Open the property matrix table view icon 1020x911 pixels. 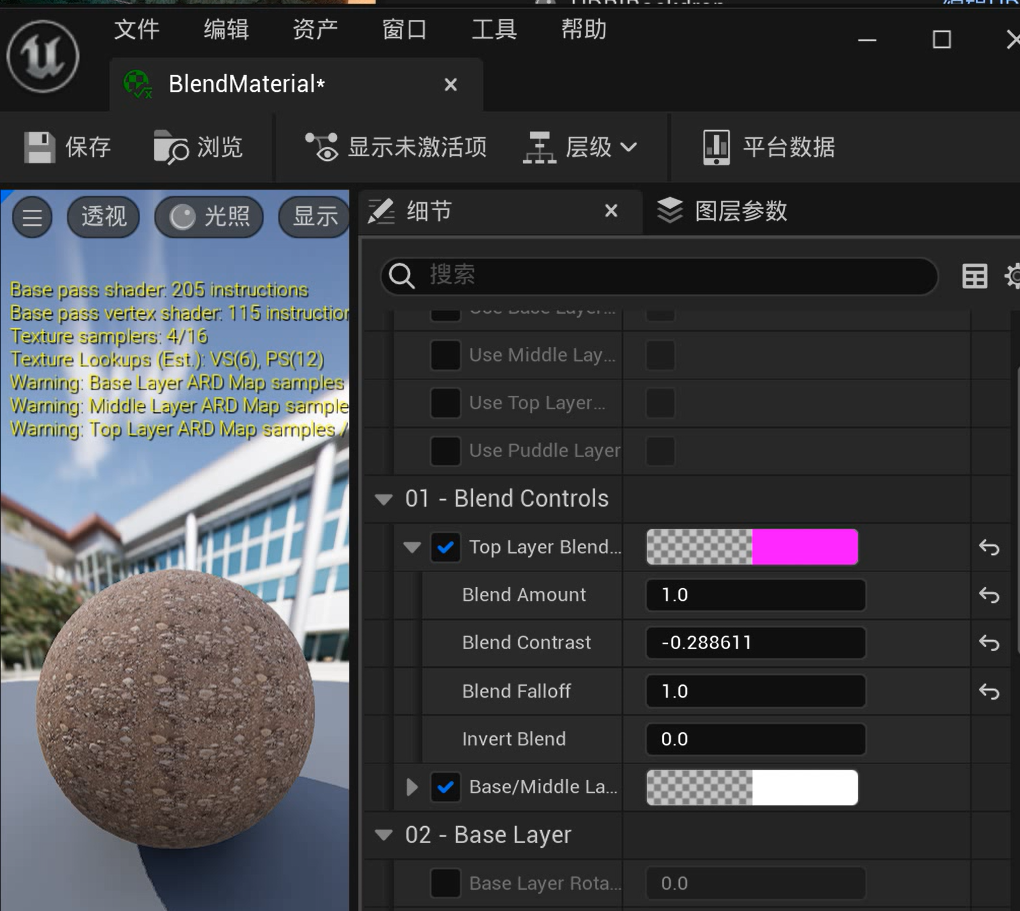click(974, 276)
